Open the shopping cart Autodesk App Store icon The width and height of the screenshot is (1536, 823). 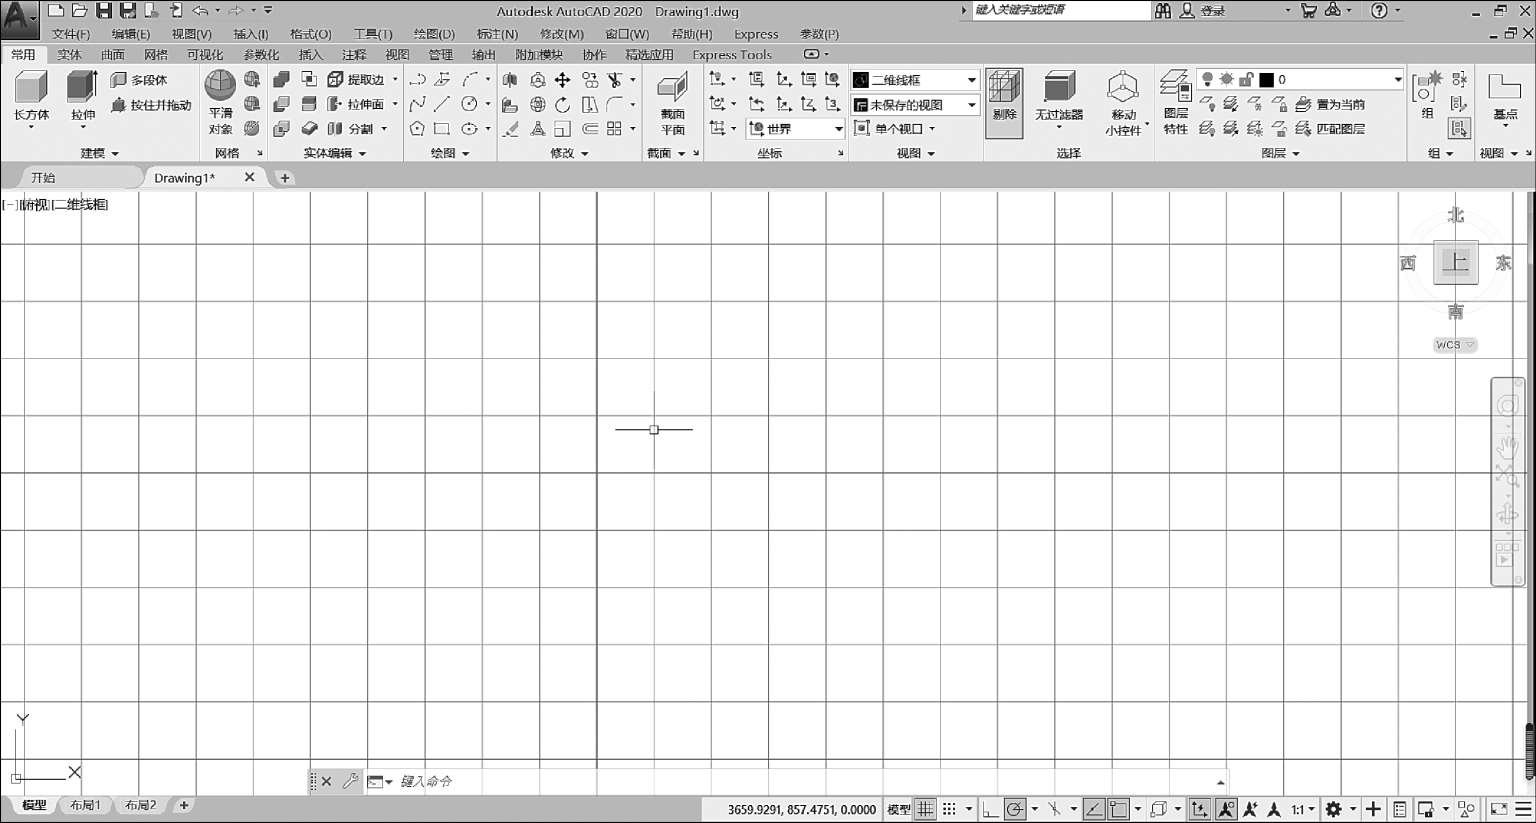pos(1308,10)
